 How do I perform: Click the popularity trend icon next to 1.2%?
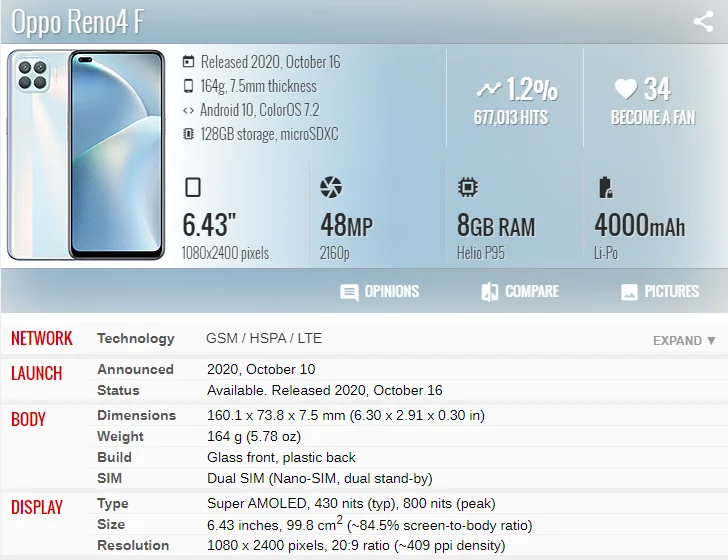(489, 89)
